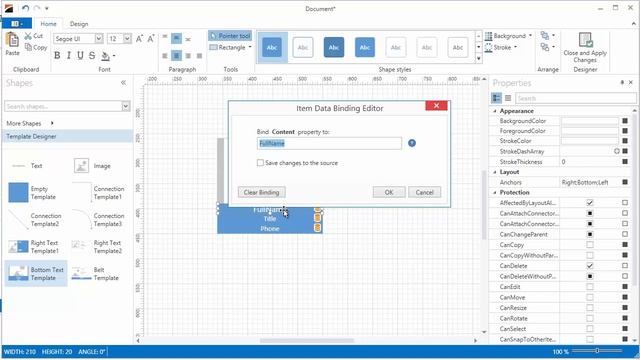Check the CanEdit checkbox

coord(590,287)
